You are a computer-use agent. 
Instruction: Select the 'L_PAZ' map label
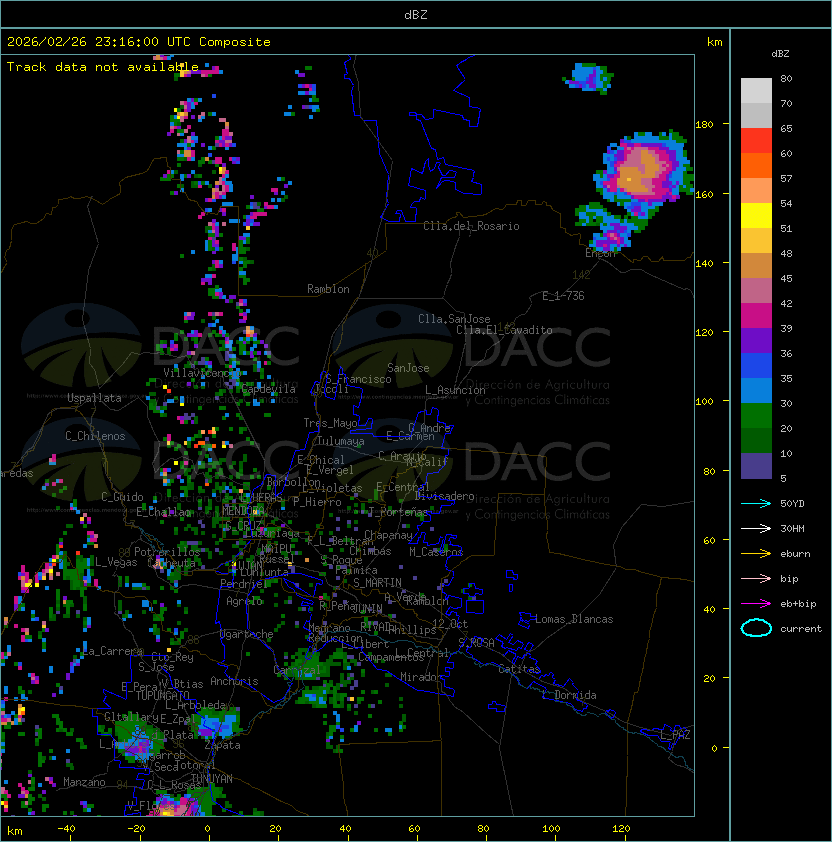pos(675,735)
